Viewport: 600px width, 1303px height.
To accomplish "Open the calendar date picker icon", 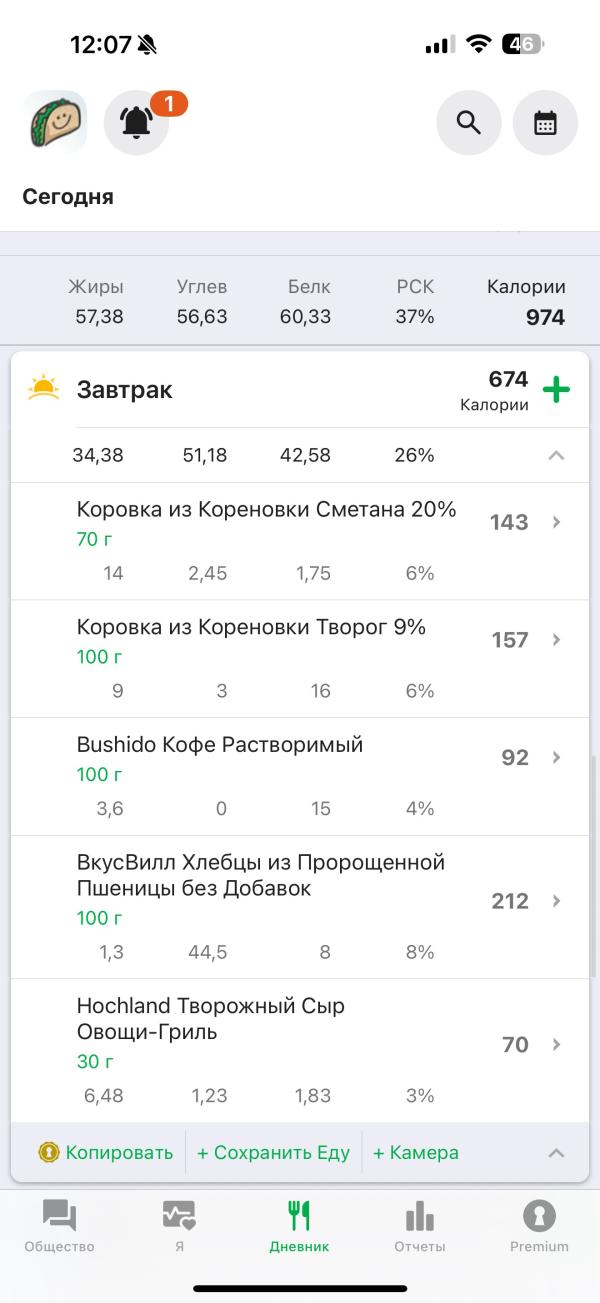I will tap(545, 122).
